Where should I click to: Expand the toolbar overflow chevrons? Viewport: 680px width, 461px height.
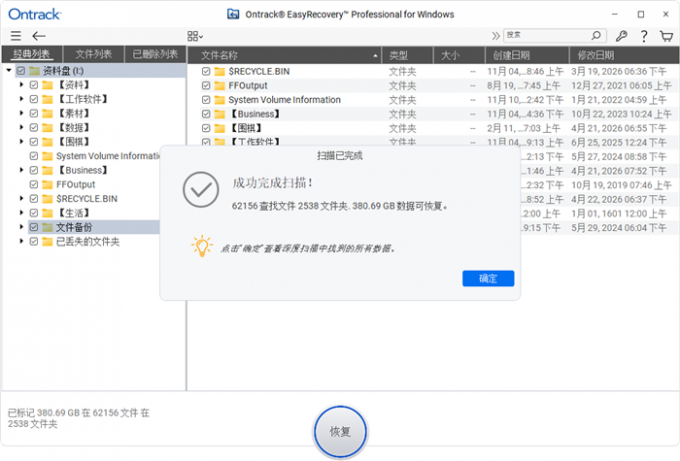point(495,36)
